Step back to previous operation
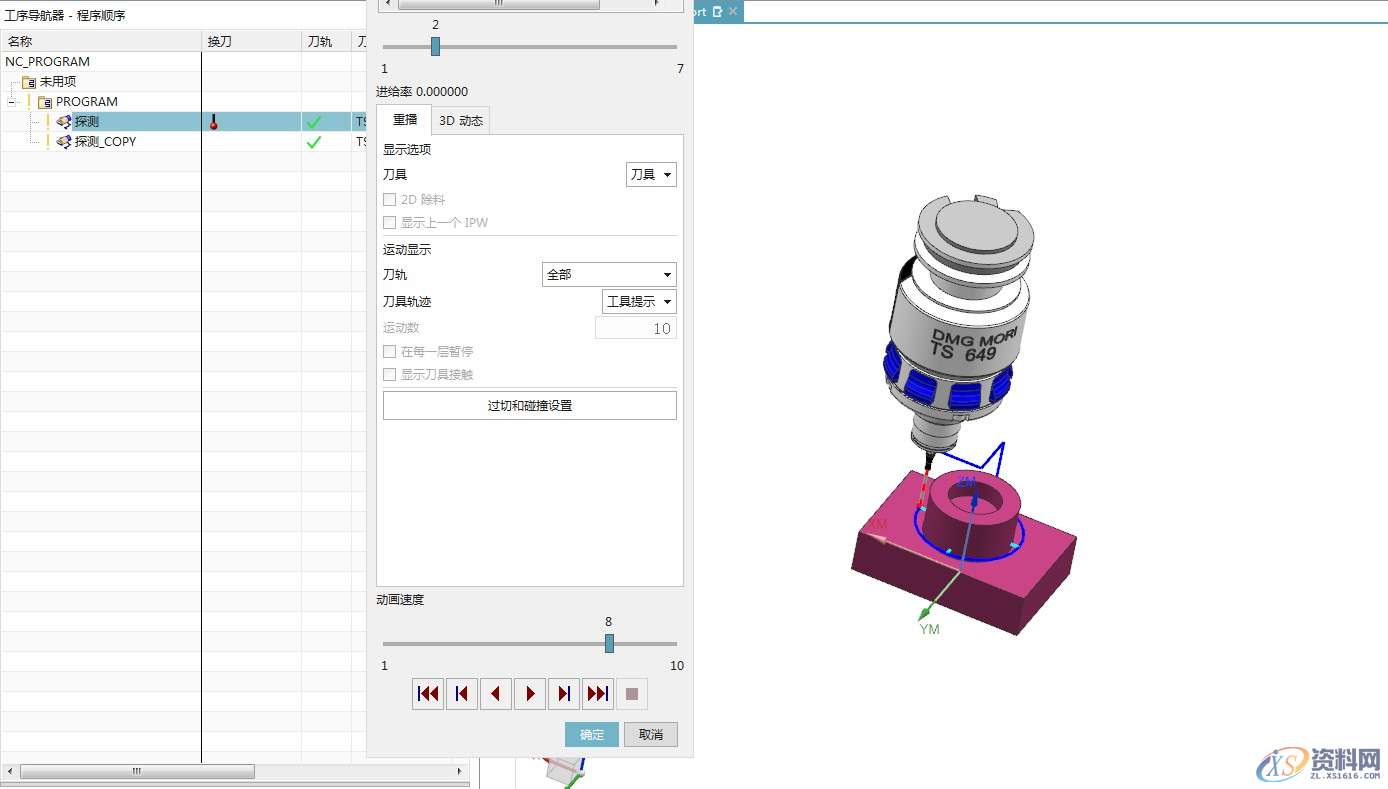This screenshot has height=789, width=1388. tap(462, 694)
